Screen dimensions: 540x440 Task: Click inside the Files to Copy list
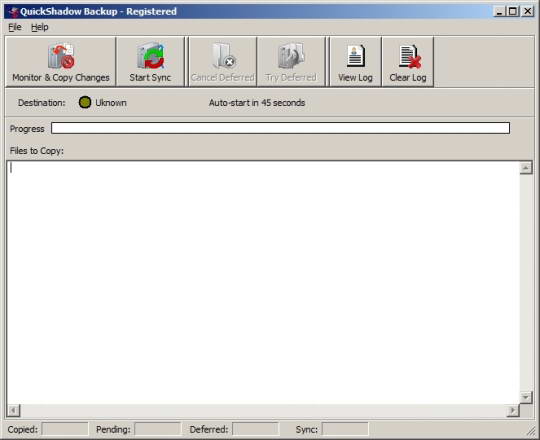pos(263,282)
